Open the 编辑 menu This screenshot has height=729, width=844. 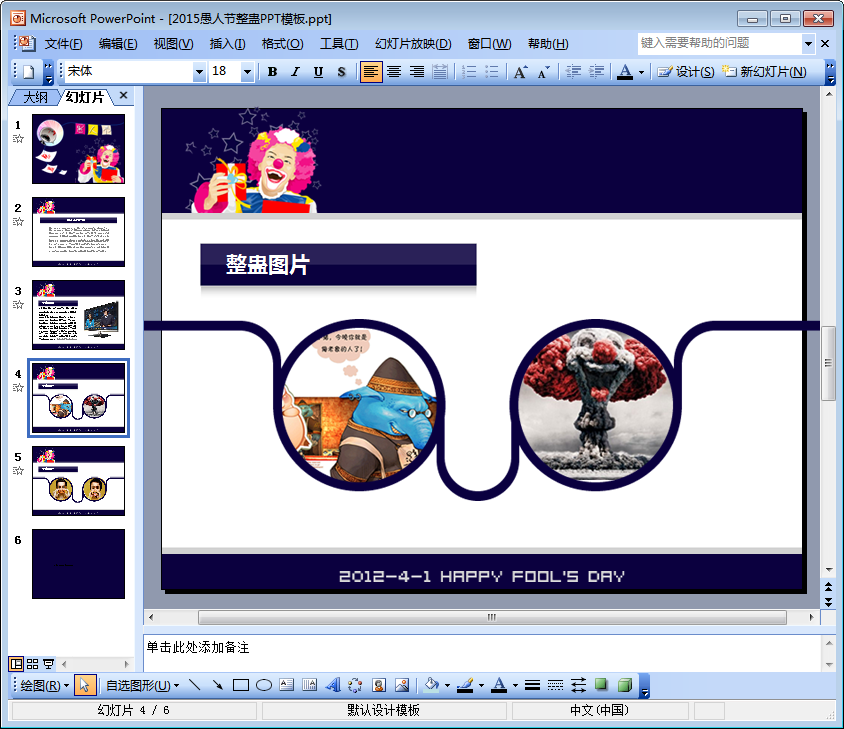click(x=118, y=44)
